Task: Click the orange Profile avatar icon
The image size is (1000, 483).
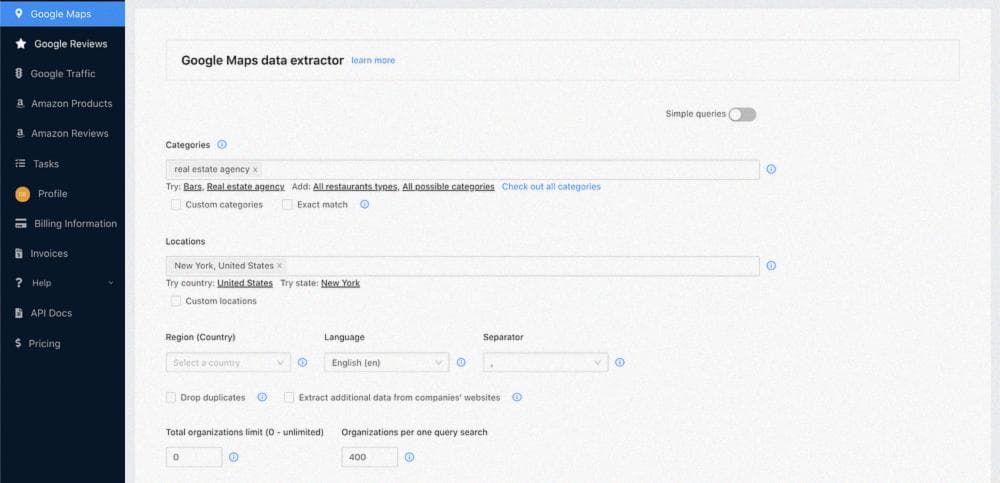Action: click(x=22, y=194)
